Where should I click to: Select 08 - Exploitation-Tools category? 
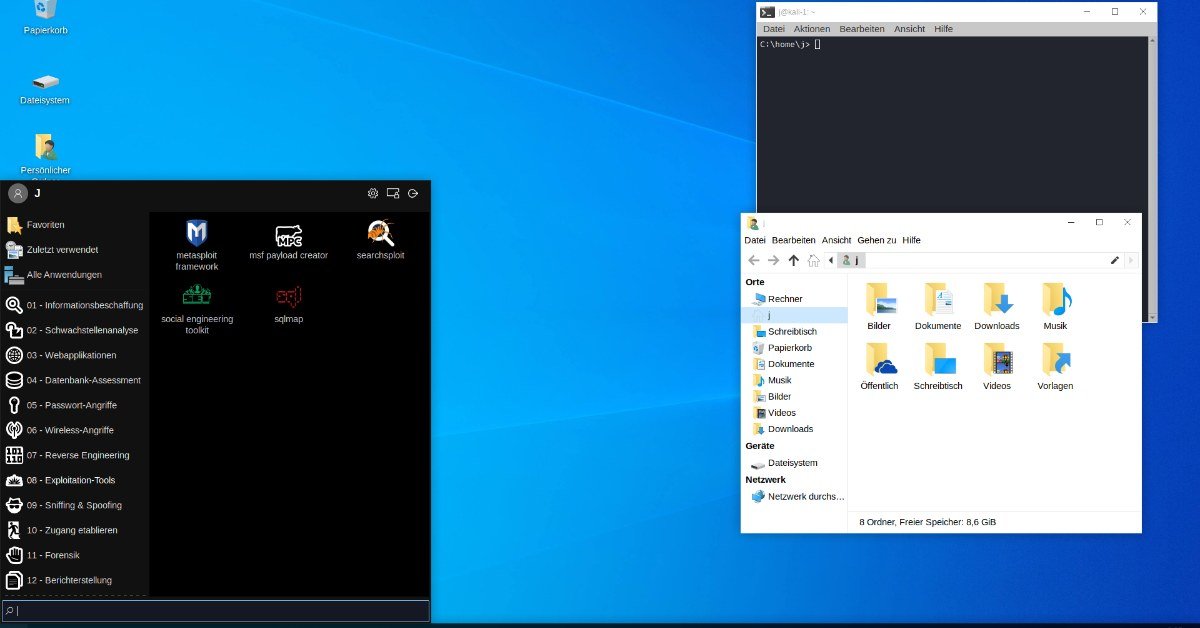(75, 480)
